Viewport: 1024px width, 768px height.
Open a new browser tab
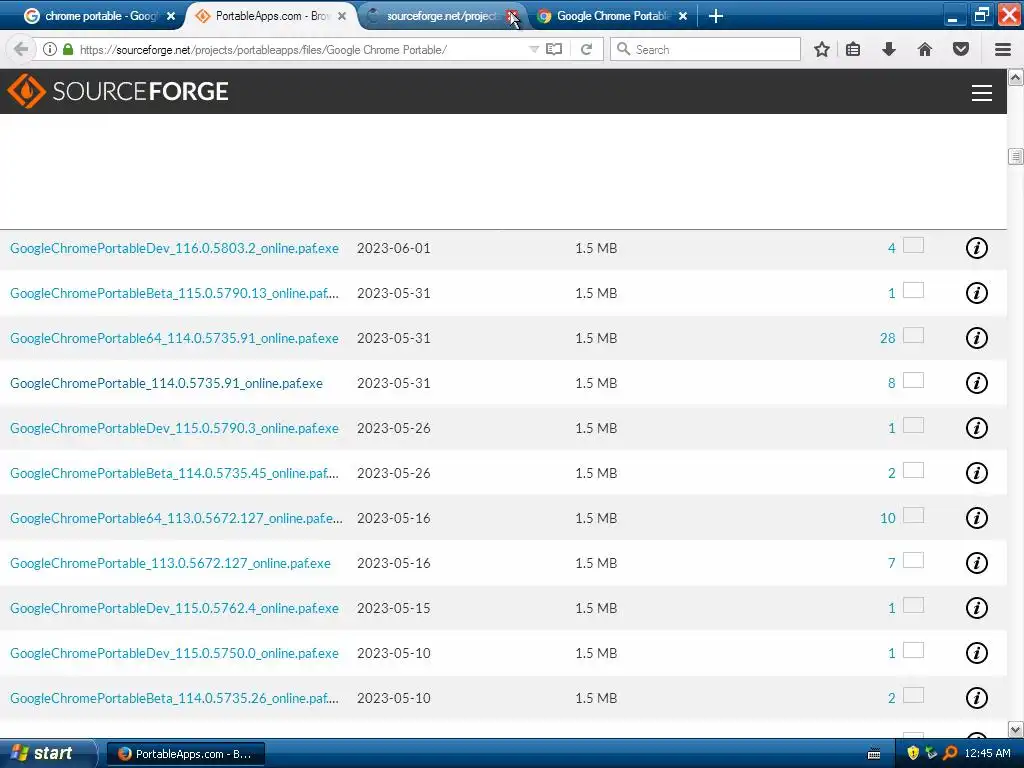pyautogui.click(x=716, y=16)
